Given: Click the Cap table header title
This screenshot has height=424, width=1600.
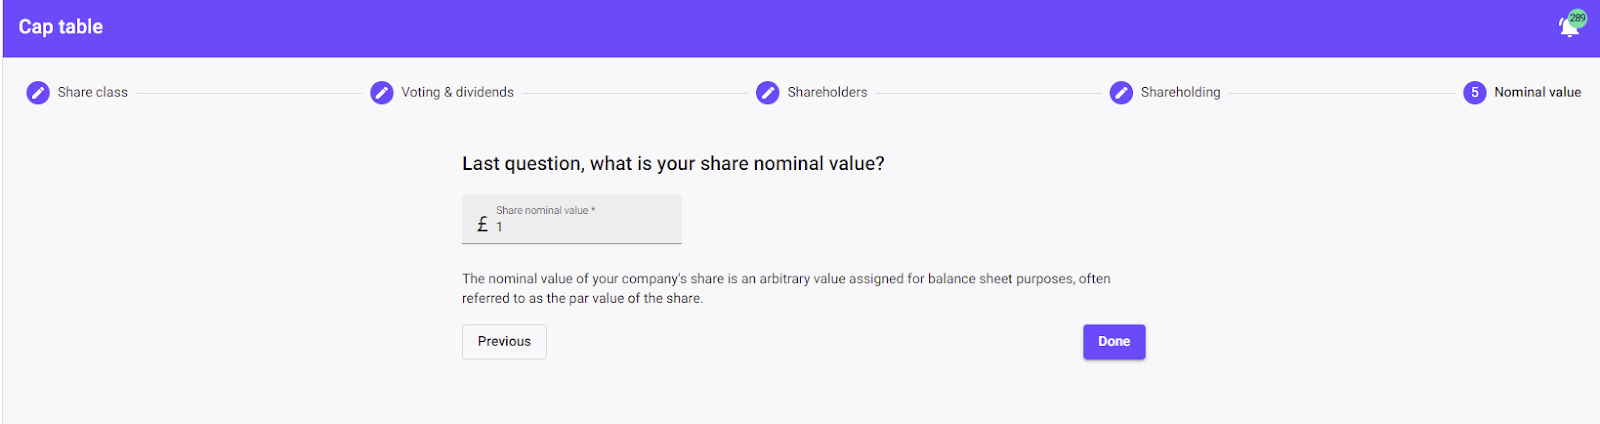Looking at the screenshot, I should click(61, 27).
